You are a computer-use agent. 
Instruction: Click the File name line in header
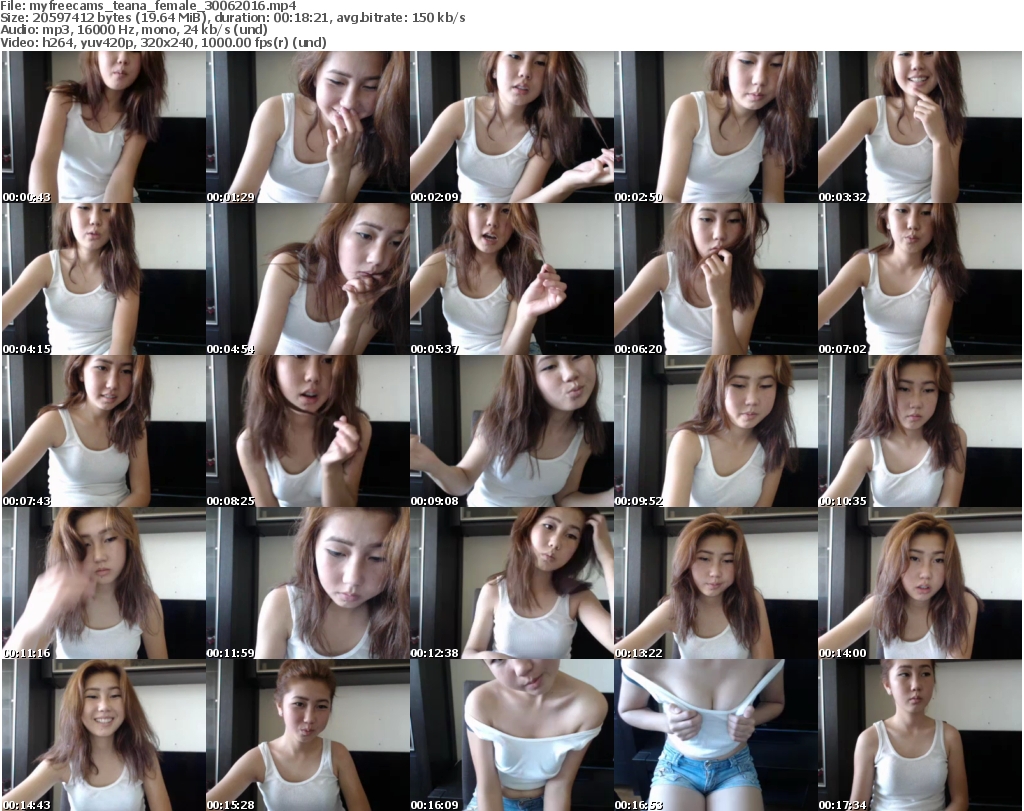150,6
